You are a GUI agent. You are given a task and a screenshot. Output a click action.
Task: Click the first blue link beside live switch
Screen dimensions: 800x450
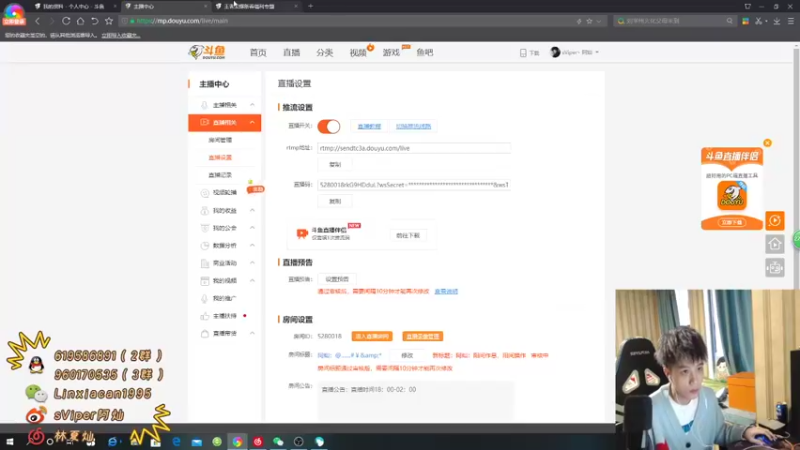[369, 126]
